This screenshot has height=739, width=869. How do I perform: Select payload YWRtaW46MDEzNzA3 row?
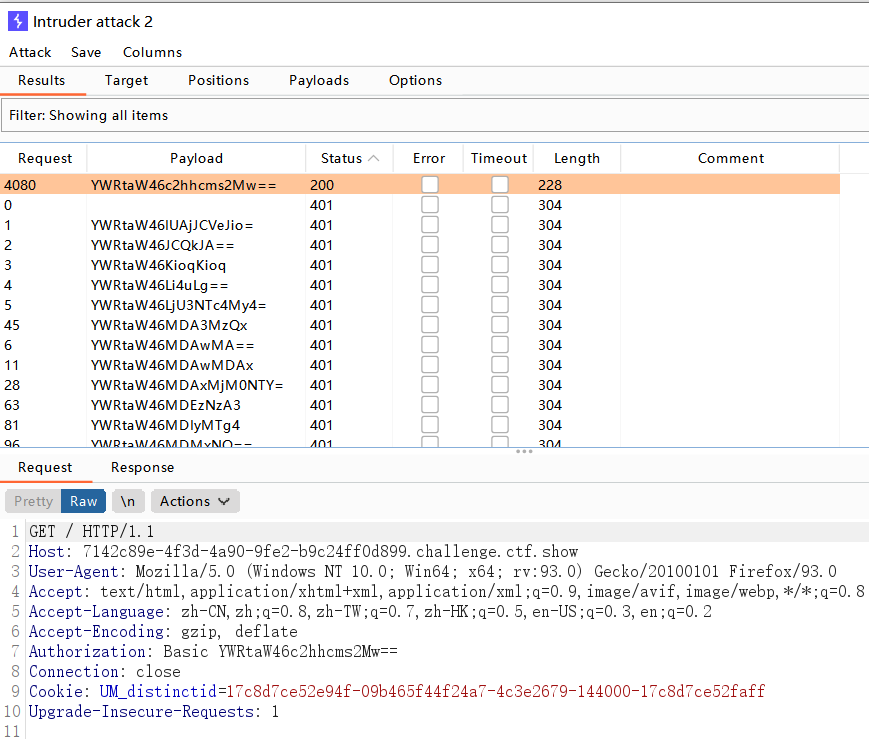point(420,405)
